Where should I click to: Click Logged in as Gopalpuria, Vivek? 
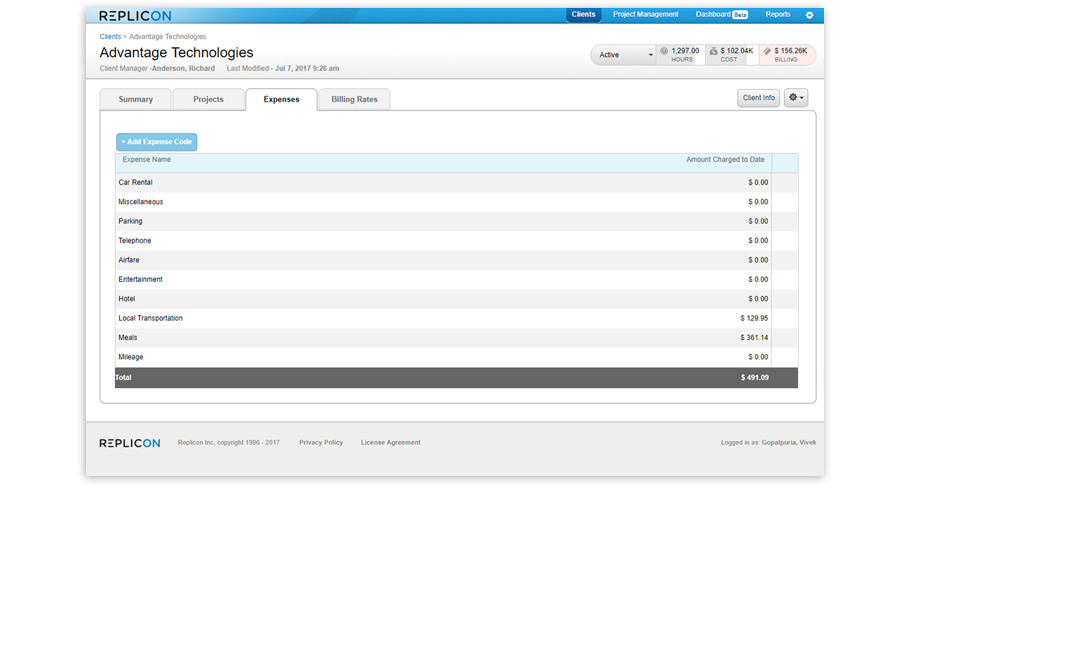(769, 442)
